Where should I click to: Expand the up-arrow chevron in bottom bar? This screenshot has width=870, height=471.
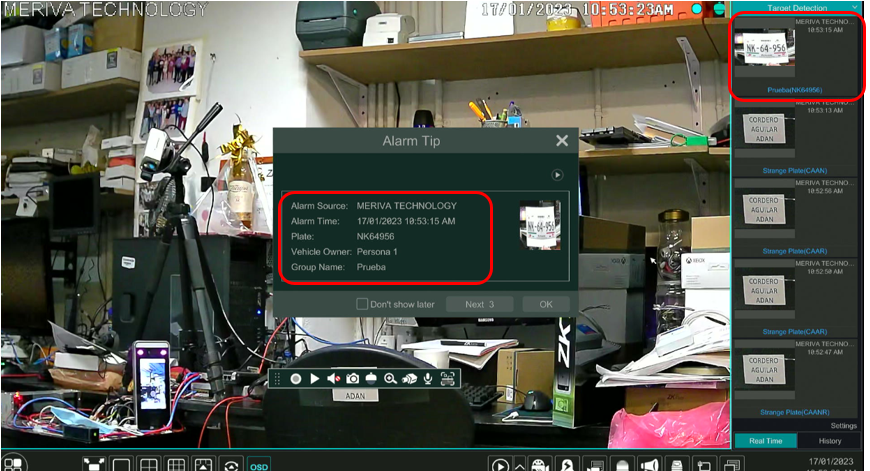click(520, 465)
